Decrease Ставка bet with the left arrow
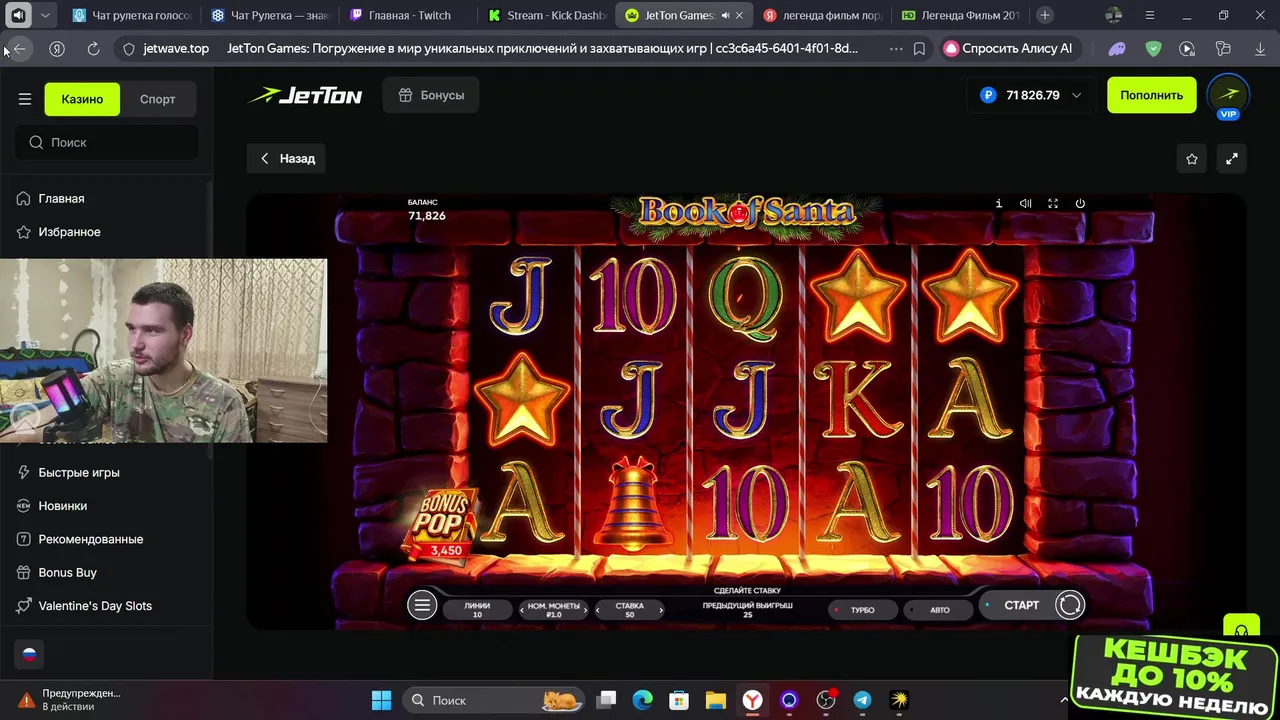1280x720 pixels. [599, 610]
